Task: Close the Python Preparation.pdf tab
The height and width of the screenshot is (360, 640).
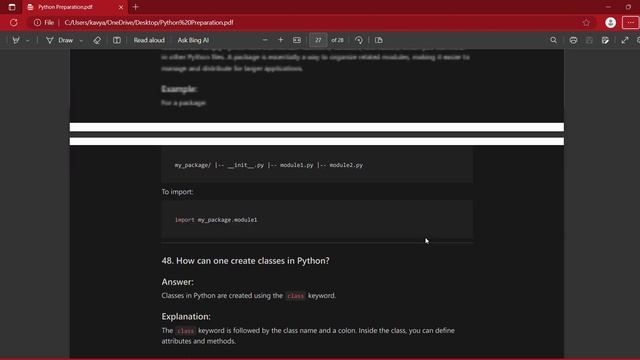Action: click(121, 7)
